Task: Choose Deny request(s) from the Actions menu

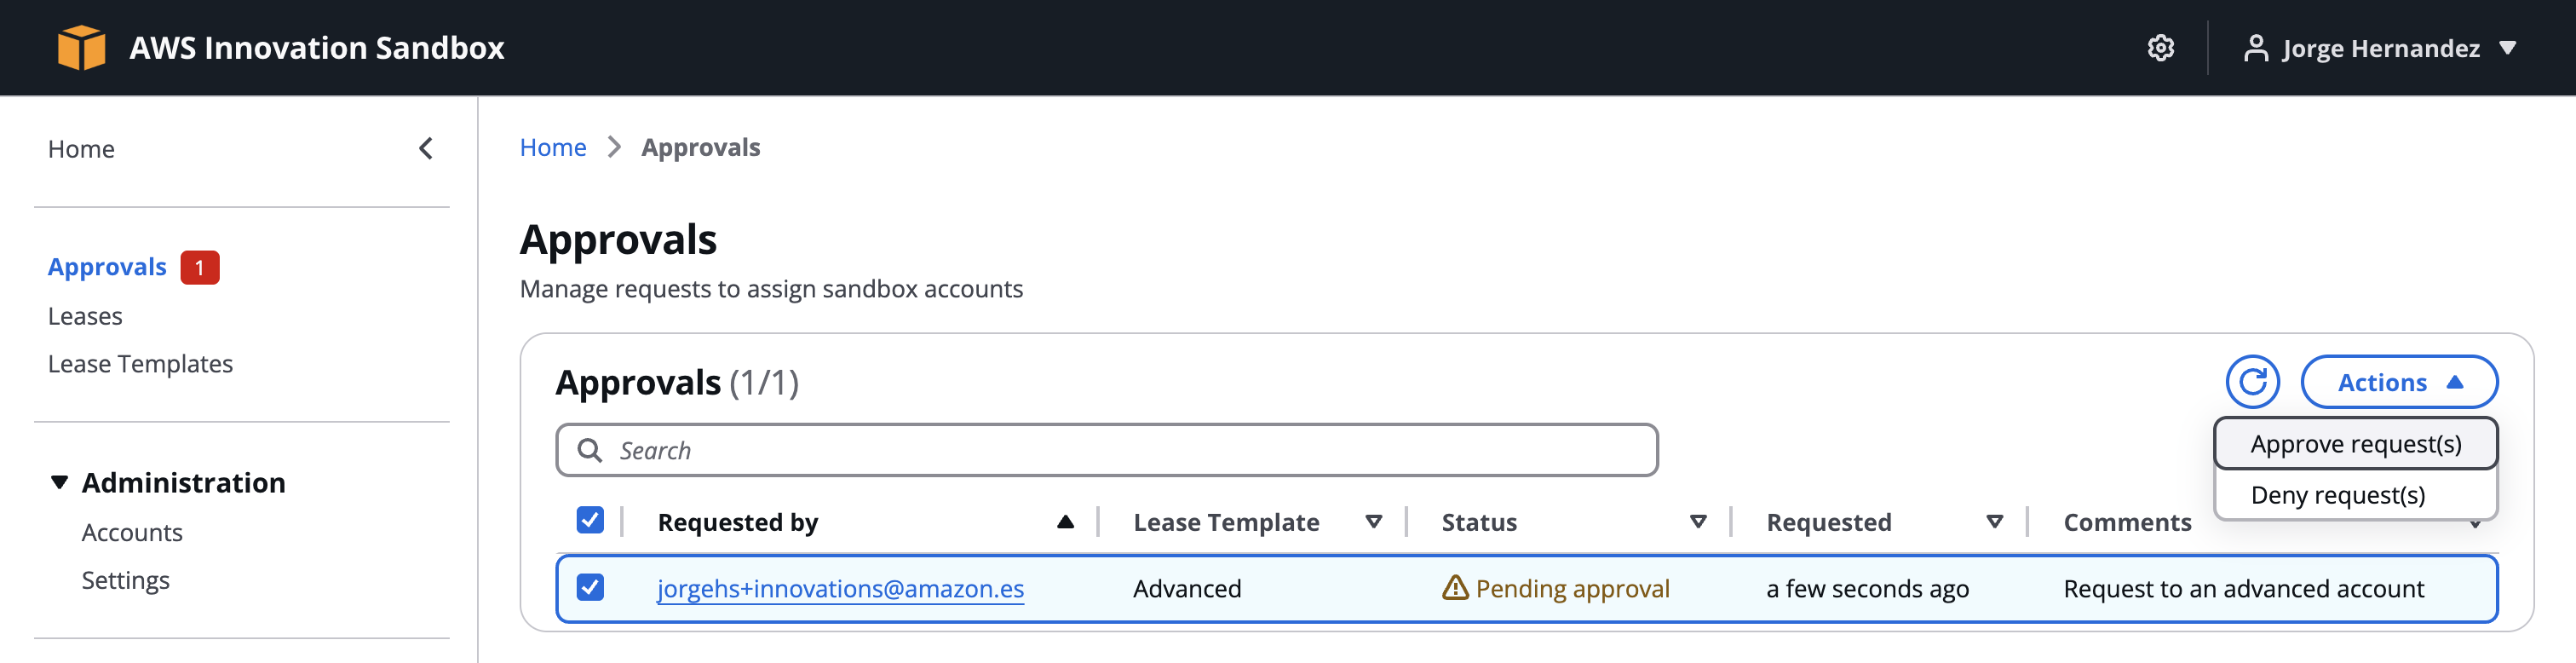Action: point(2356,495)
